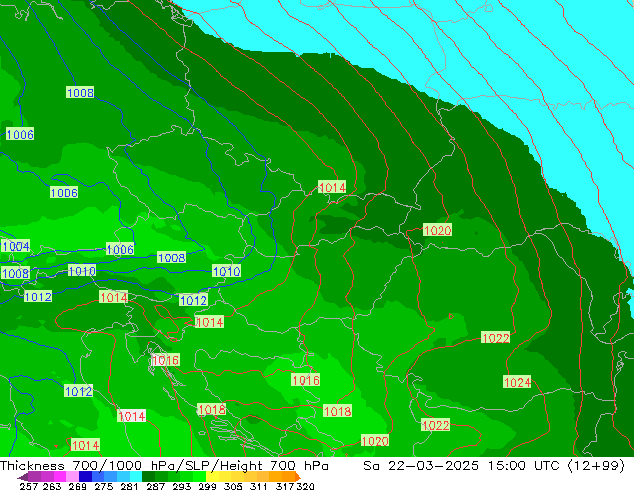Viewport: 634px width, 490px height.
Task: Select the darkest green legend swatch
Action: pyautogui.click(x=148, y=477)
